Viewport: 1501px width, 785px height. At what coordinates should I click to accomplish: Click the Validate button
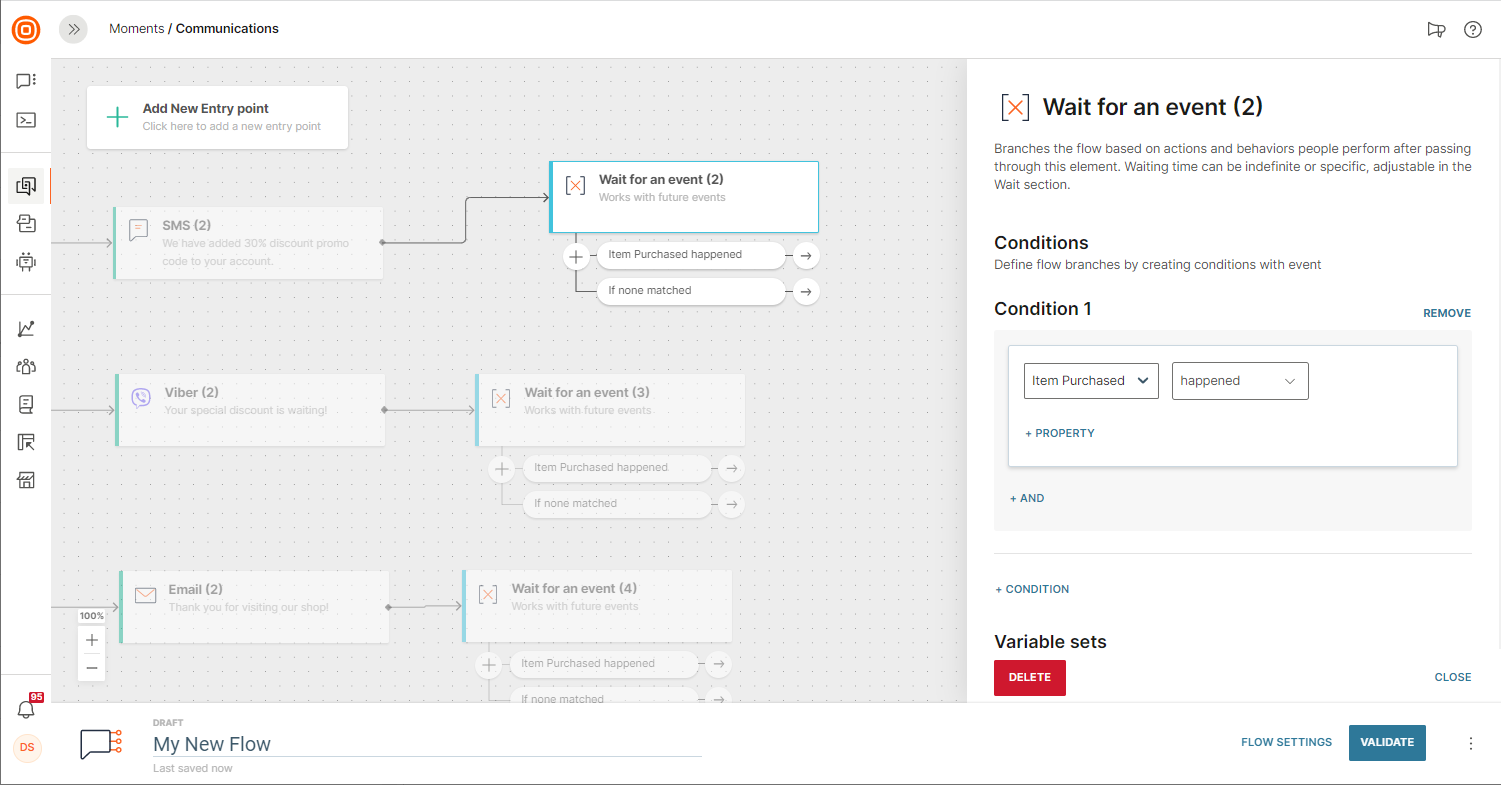tap(1387, 743)
